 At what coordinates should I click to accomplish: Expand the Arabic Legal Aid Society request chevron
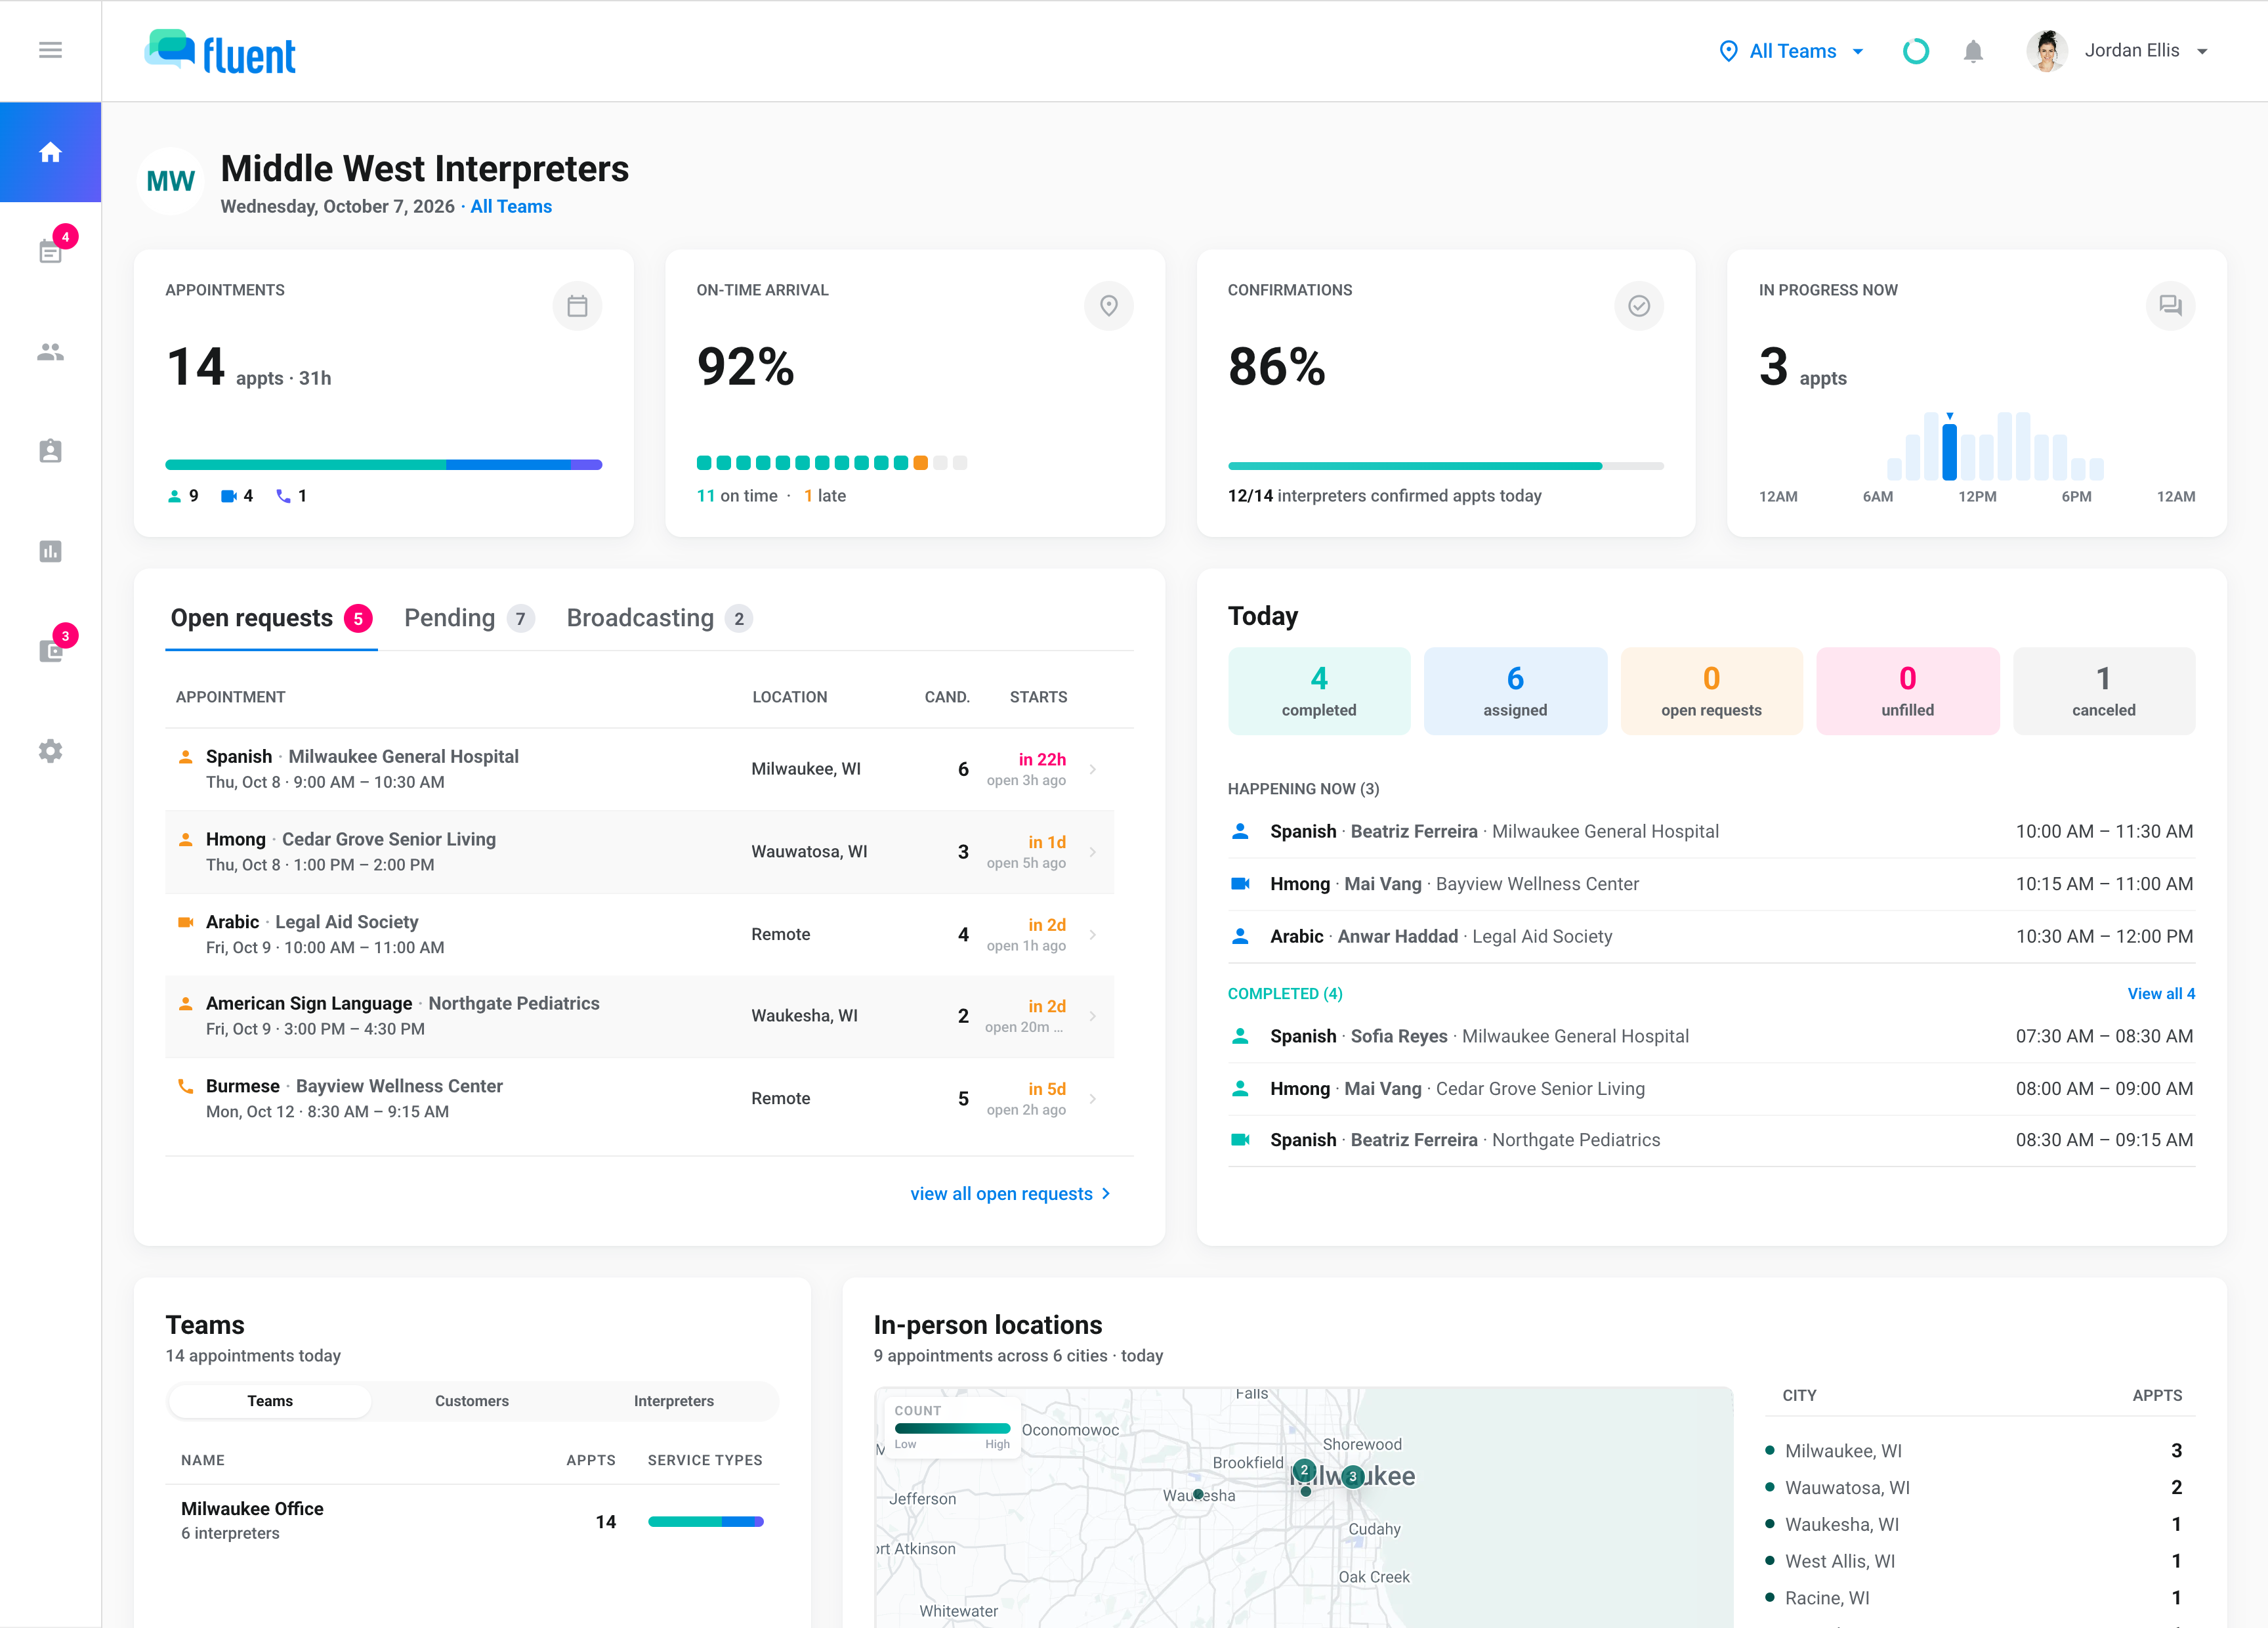[x=1092, y=934]
